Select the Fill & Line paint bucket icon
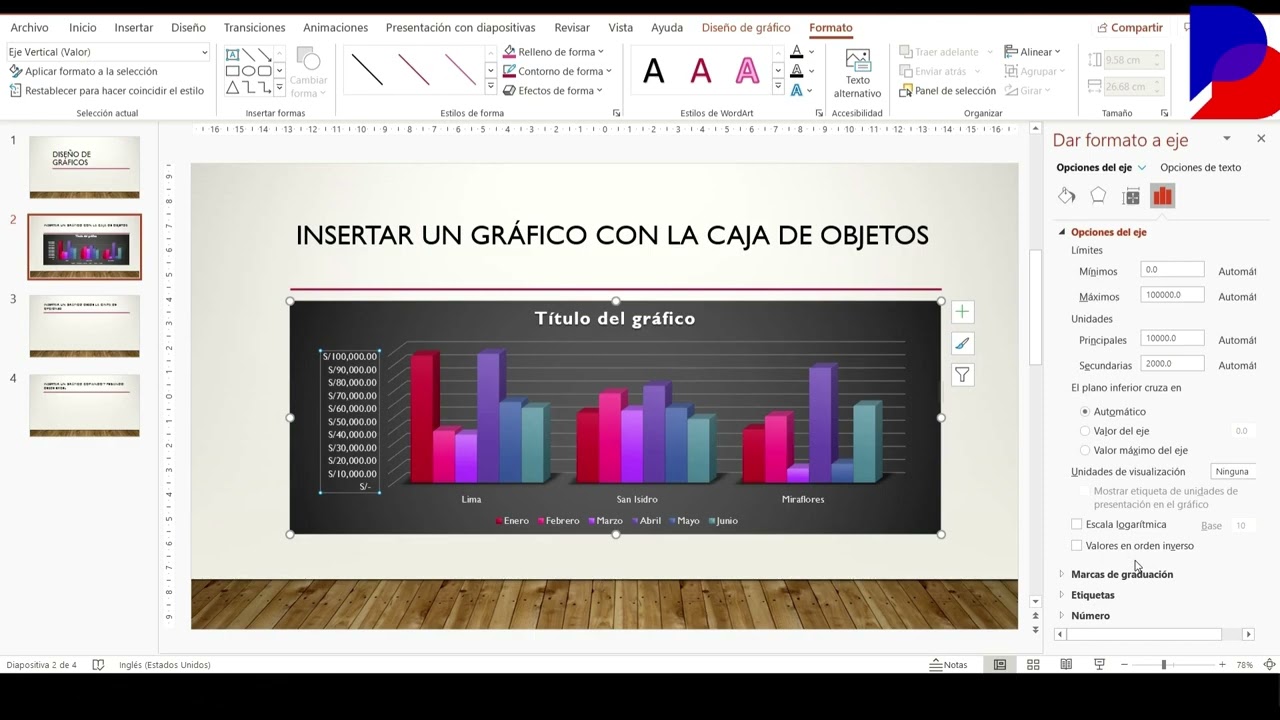The height and width of the screenshot is (720, 1280). 1067,196
